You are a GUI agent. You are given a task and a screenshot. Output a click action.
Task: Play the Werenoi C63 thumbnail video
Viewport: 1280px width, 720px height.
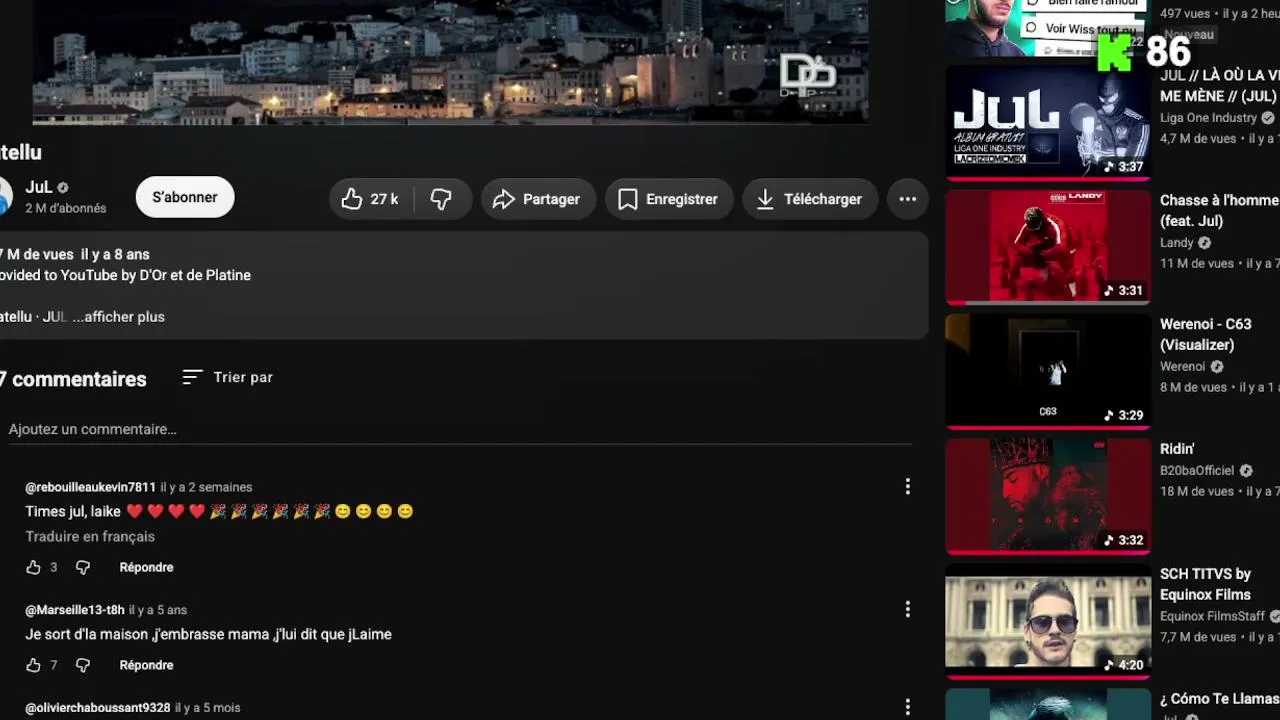coord(1048,371)
